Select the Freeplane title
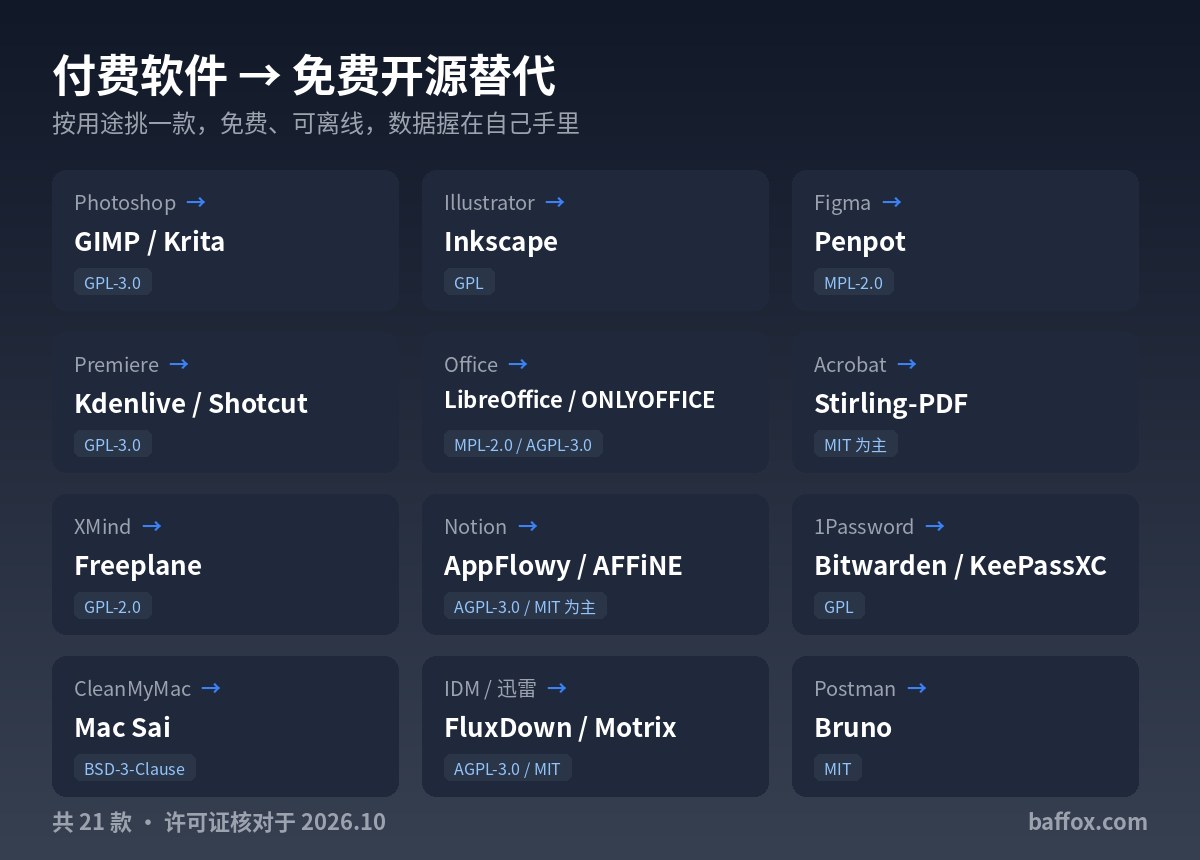This screenshot has width=1200, height=860. tap(138, 565)
